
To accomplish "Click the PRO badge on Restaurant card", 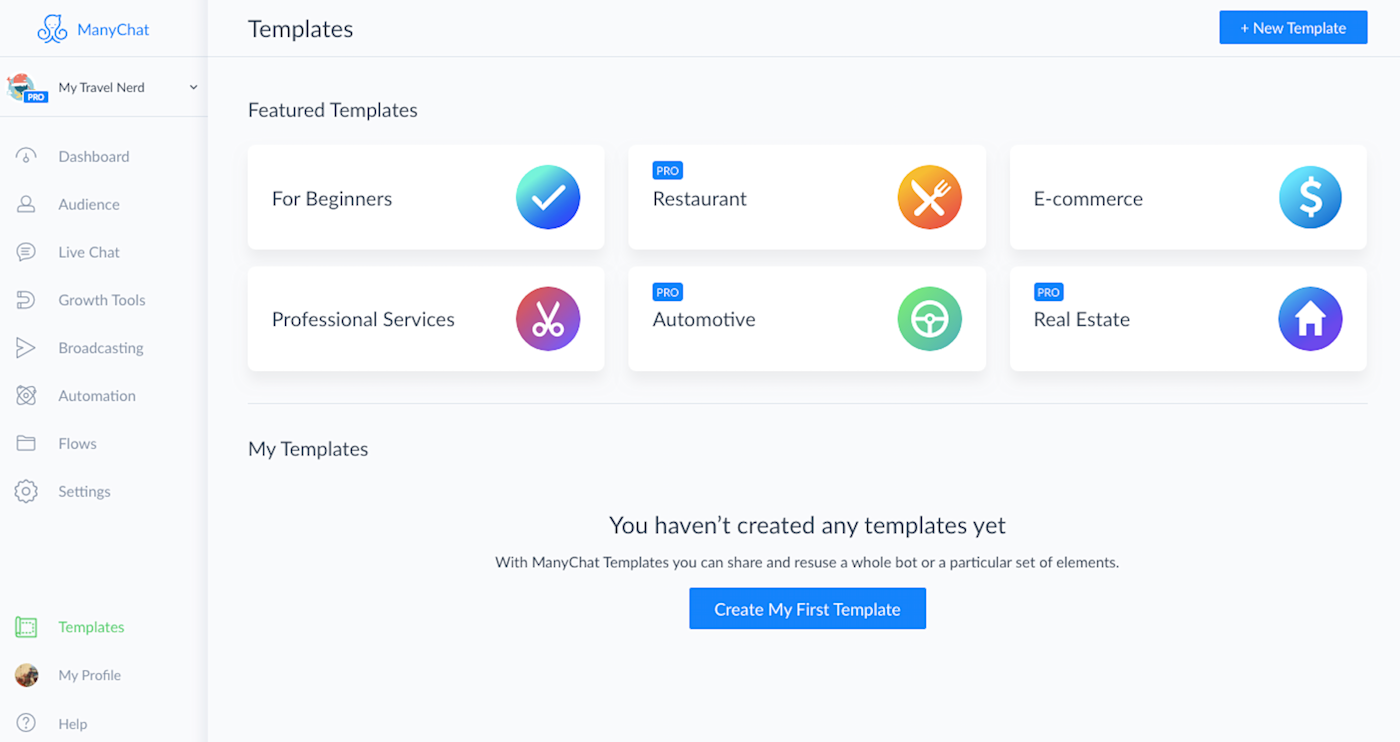I will 667,171.
